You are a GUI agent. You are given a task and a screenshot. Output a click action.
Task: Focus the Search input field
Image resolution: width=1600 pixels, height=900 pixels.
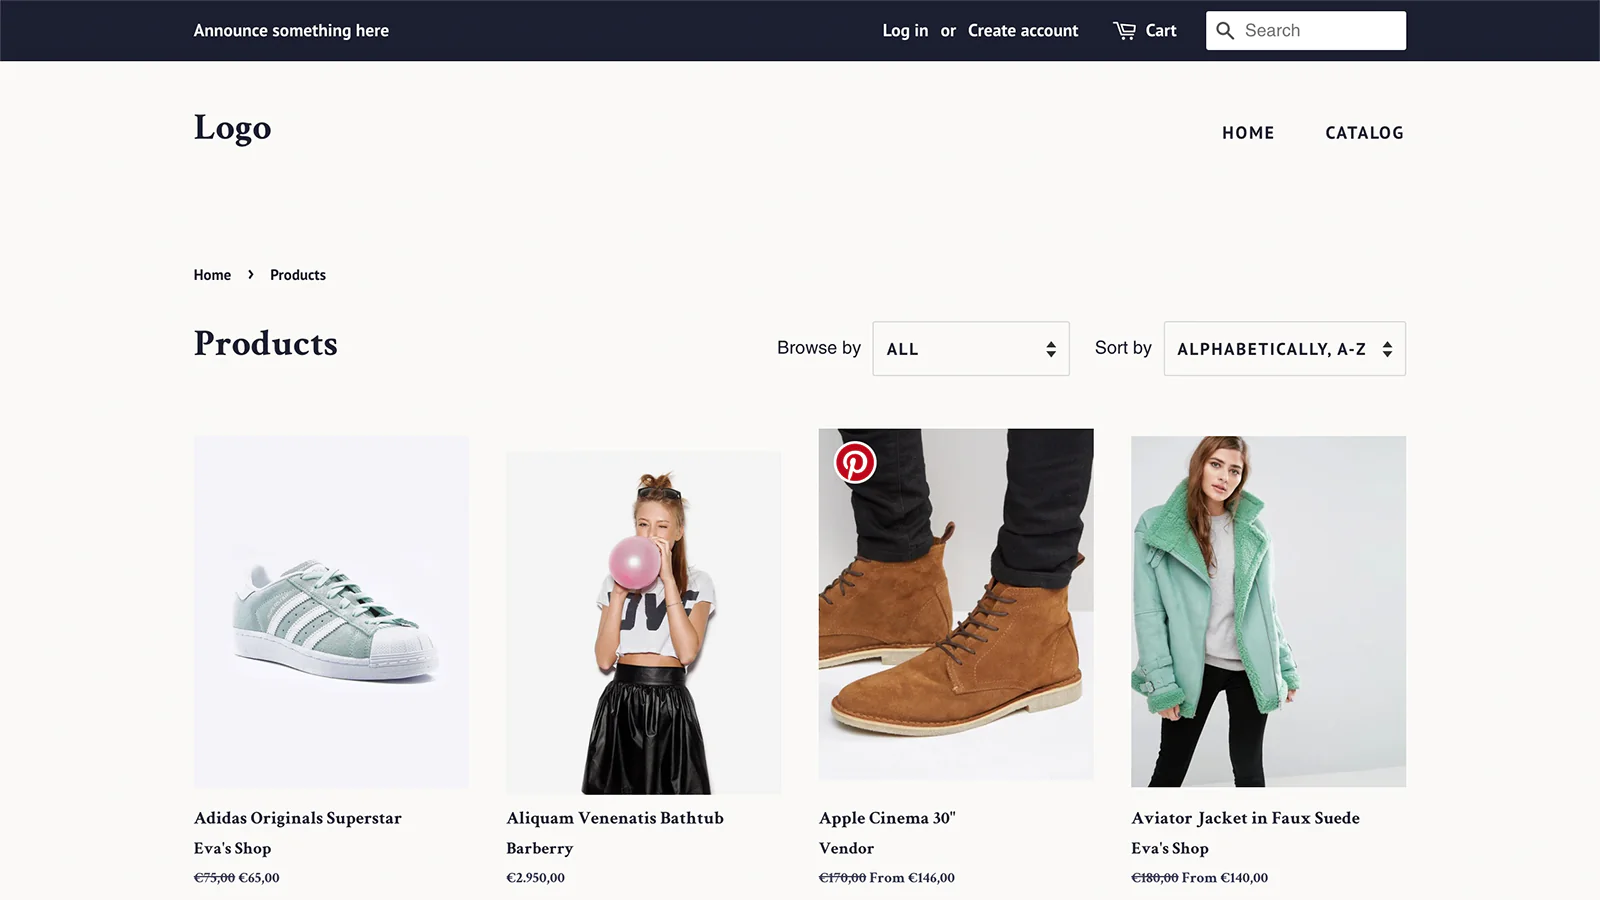pyautogui.click(x=1306, y=31)
